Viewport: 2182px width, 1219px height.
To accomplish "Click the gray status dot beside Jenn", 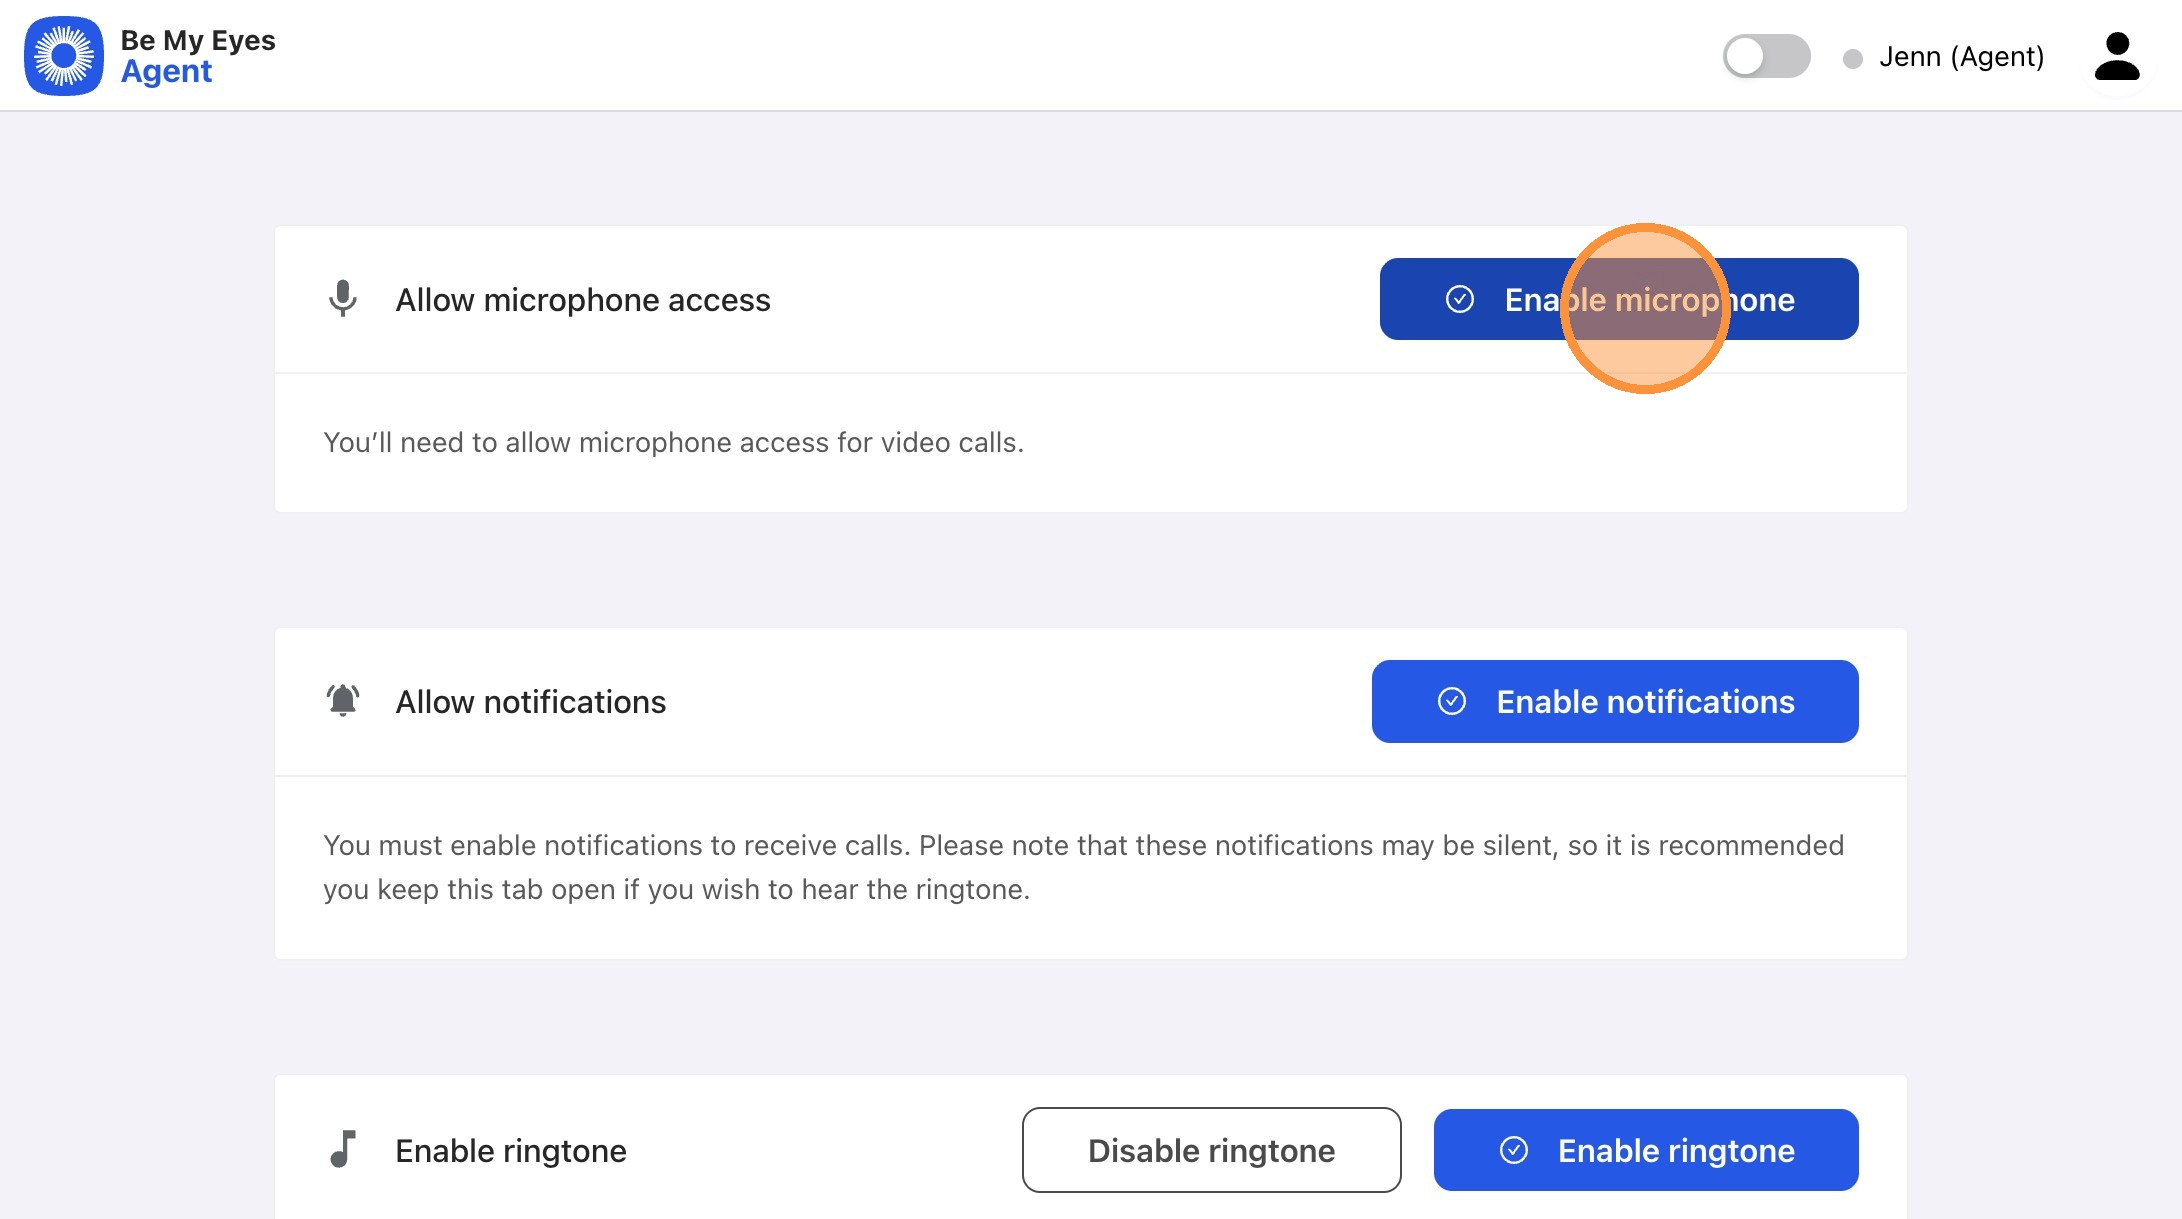I will (1852, 59).
